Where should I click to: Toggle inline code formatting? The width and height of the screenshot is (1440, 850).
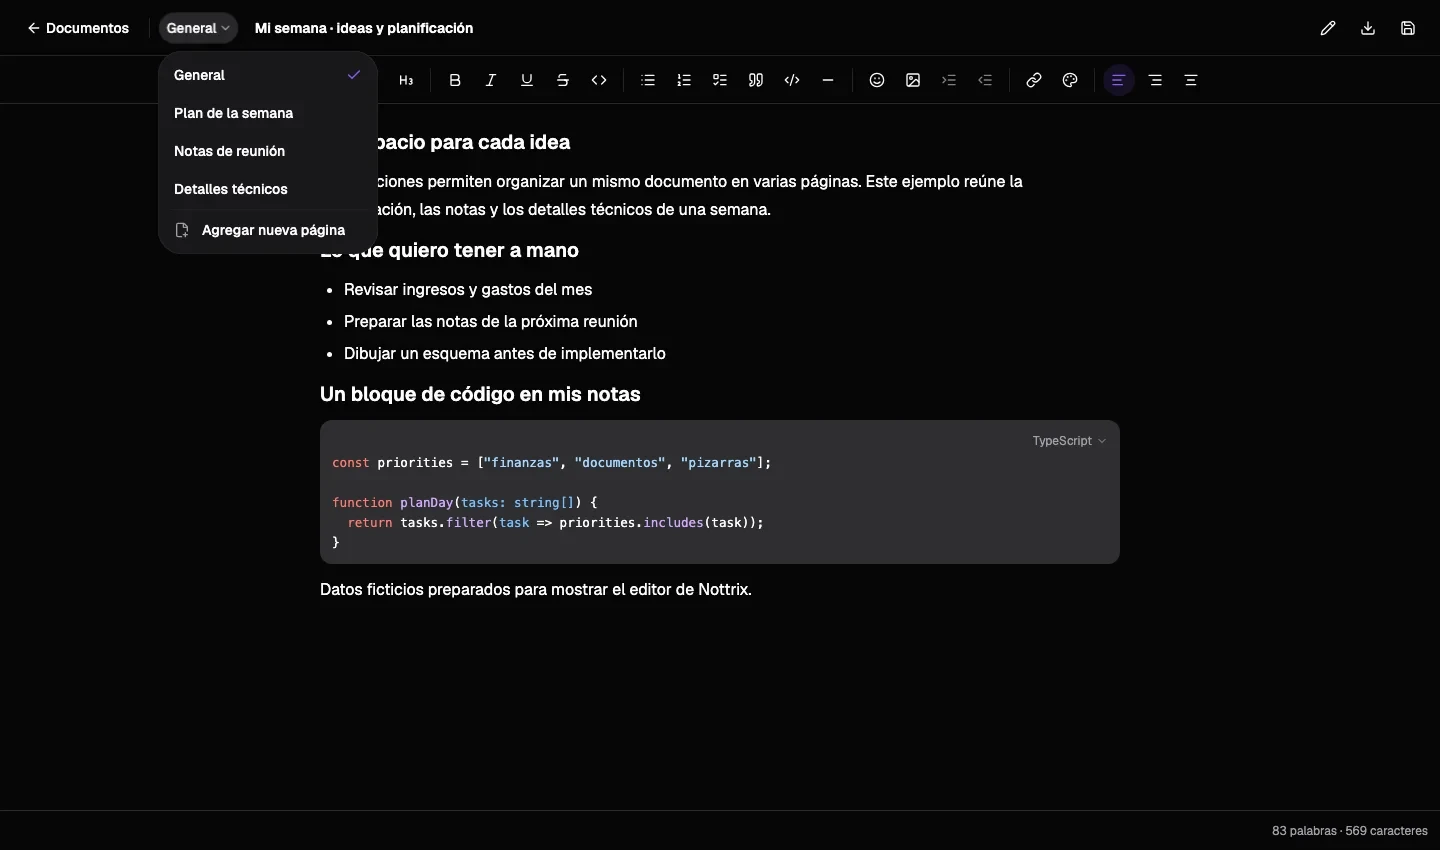point(599,80)
